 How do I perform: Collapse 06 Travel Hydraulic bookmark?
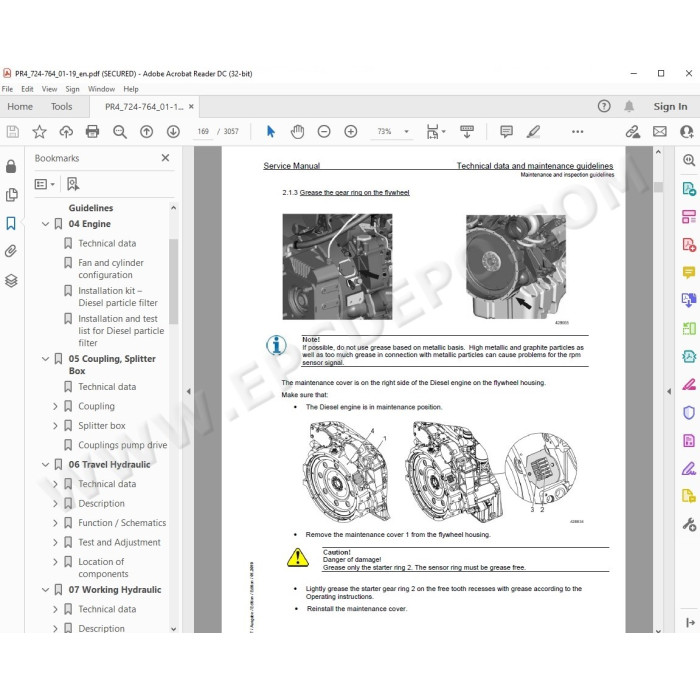click(x=45, y=465)
